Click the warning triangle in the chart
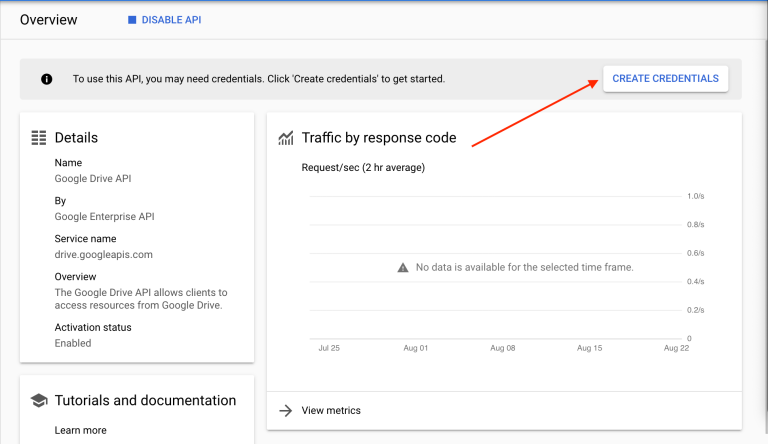 tap(403, 268)
